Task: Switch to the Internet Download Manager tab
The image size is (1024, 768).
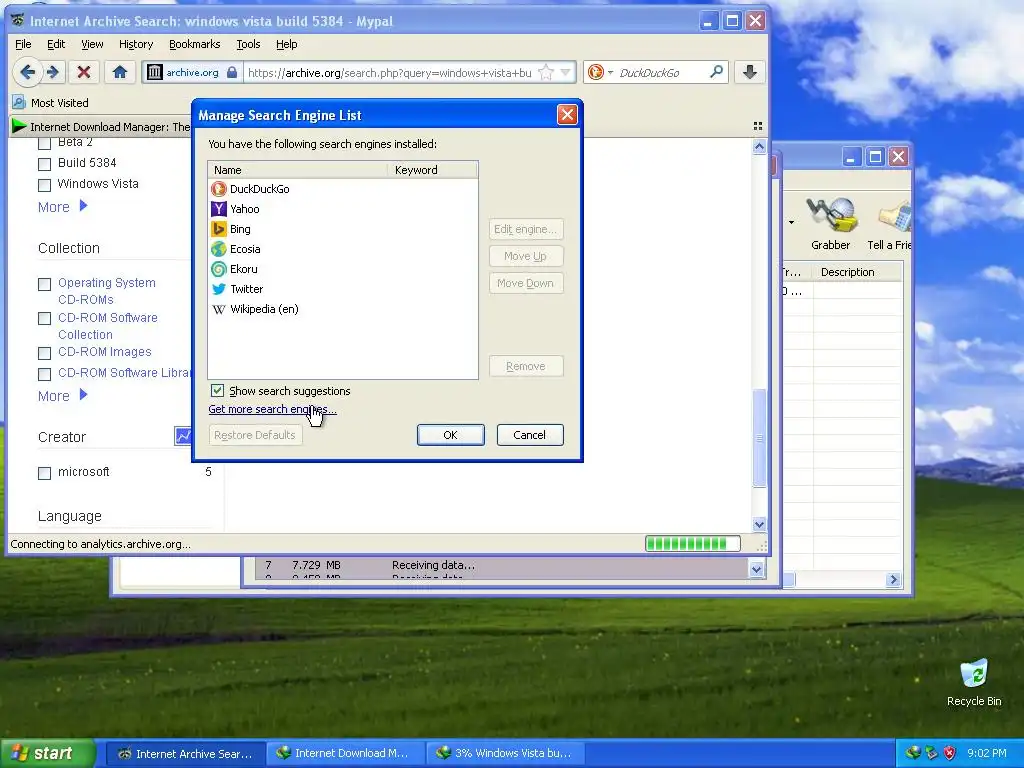Action: coord(101,127)
